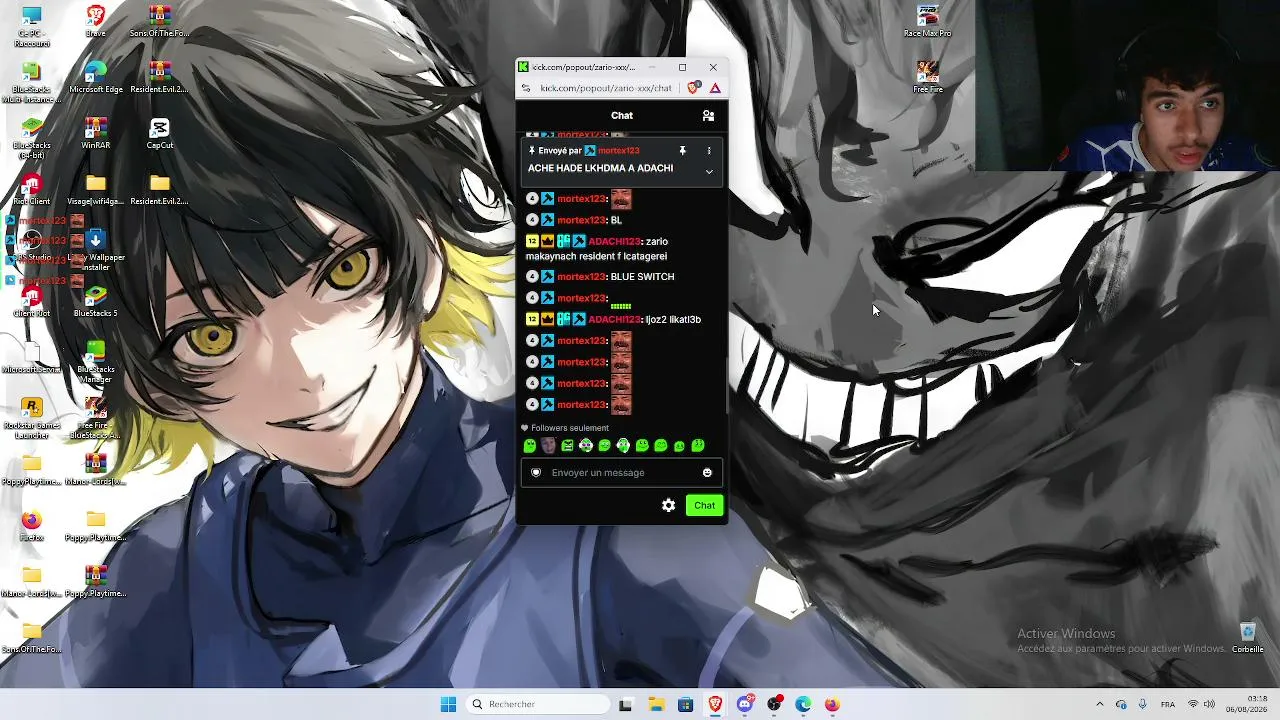Open File Explorer from taskbar
Screen dimensions: 1280x720
pos(656,704)
